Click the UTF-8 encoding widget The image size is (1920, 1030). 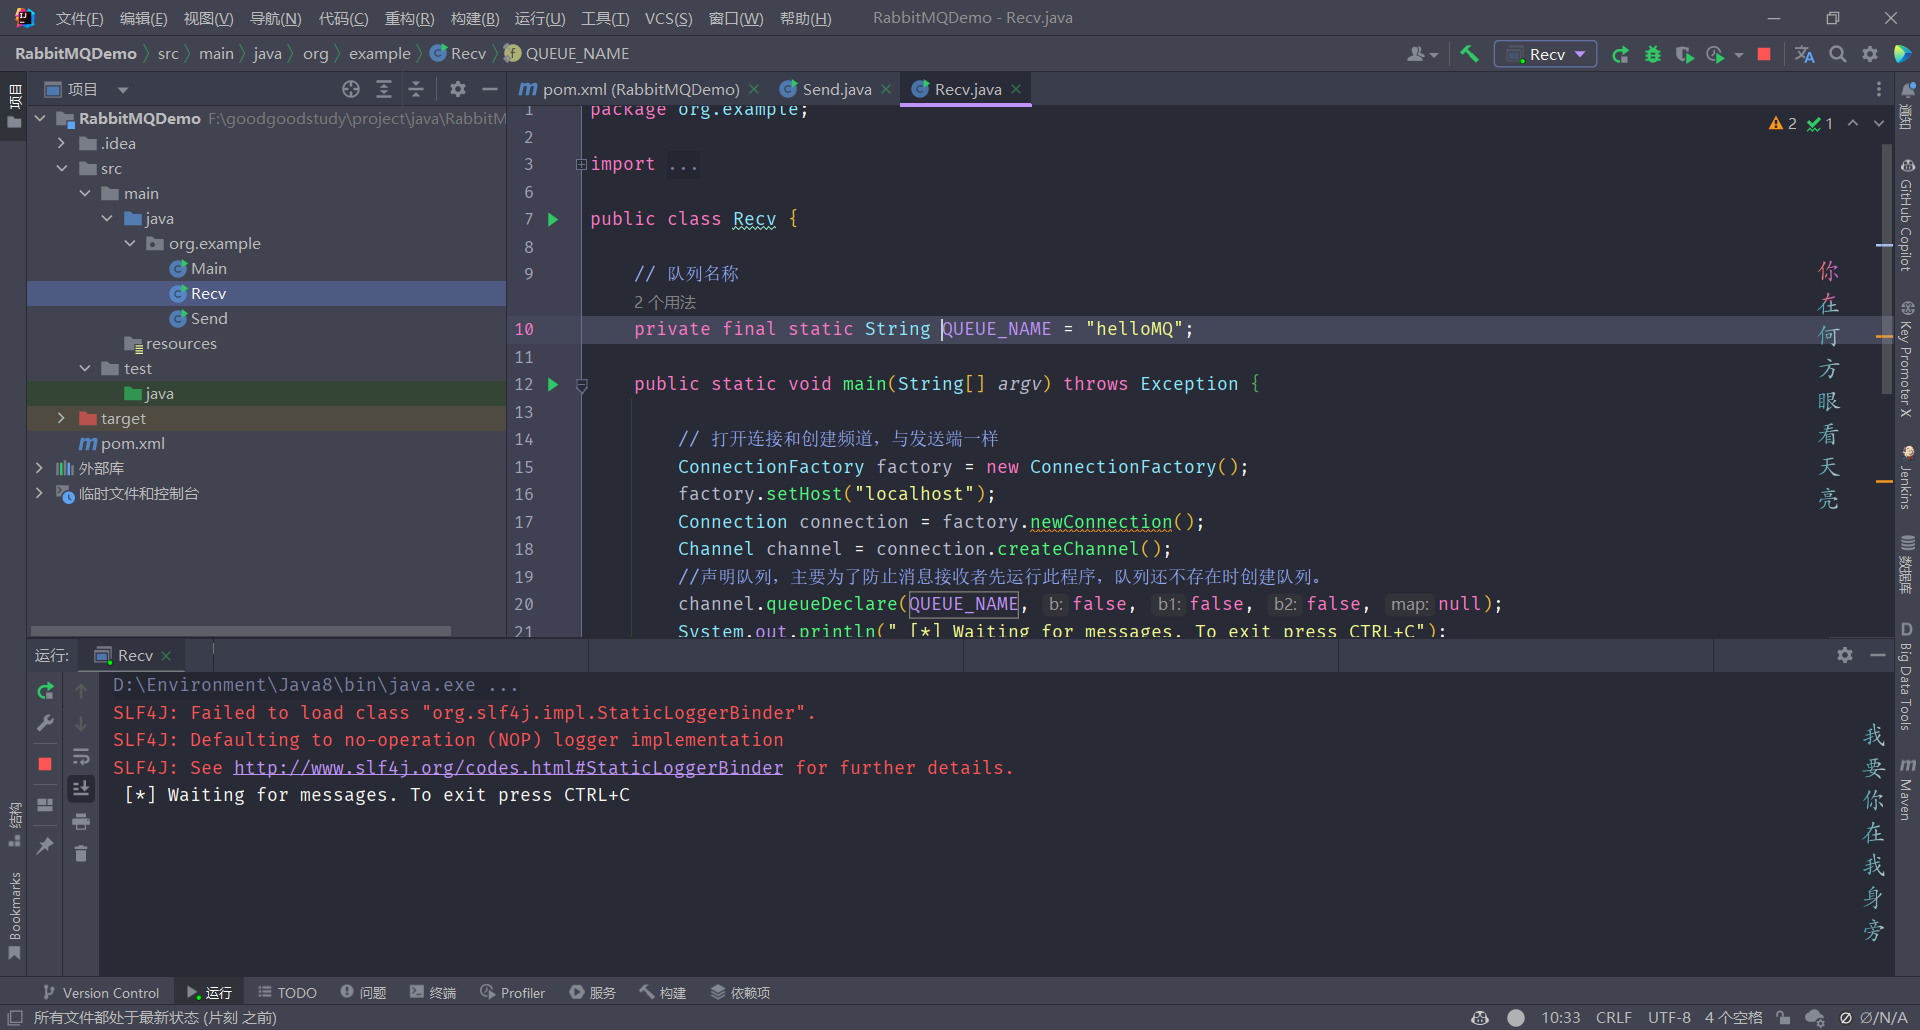coord(1669,1017)
